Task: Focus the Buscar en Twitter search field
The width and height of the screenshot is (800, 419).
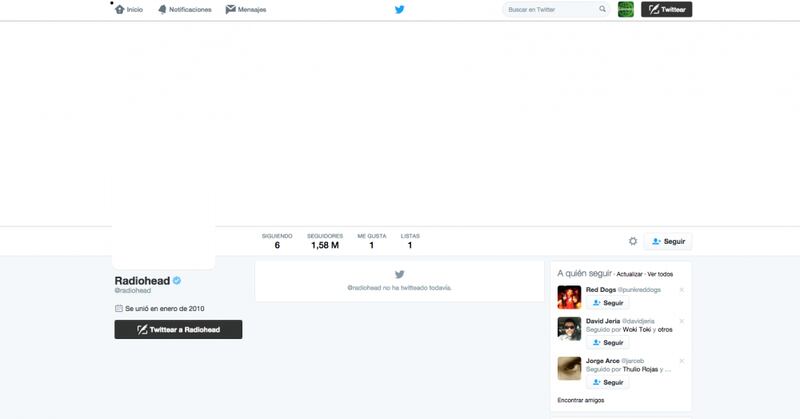Action: (556, 9)
